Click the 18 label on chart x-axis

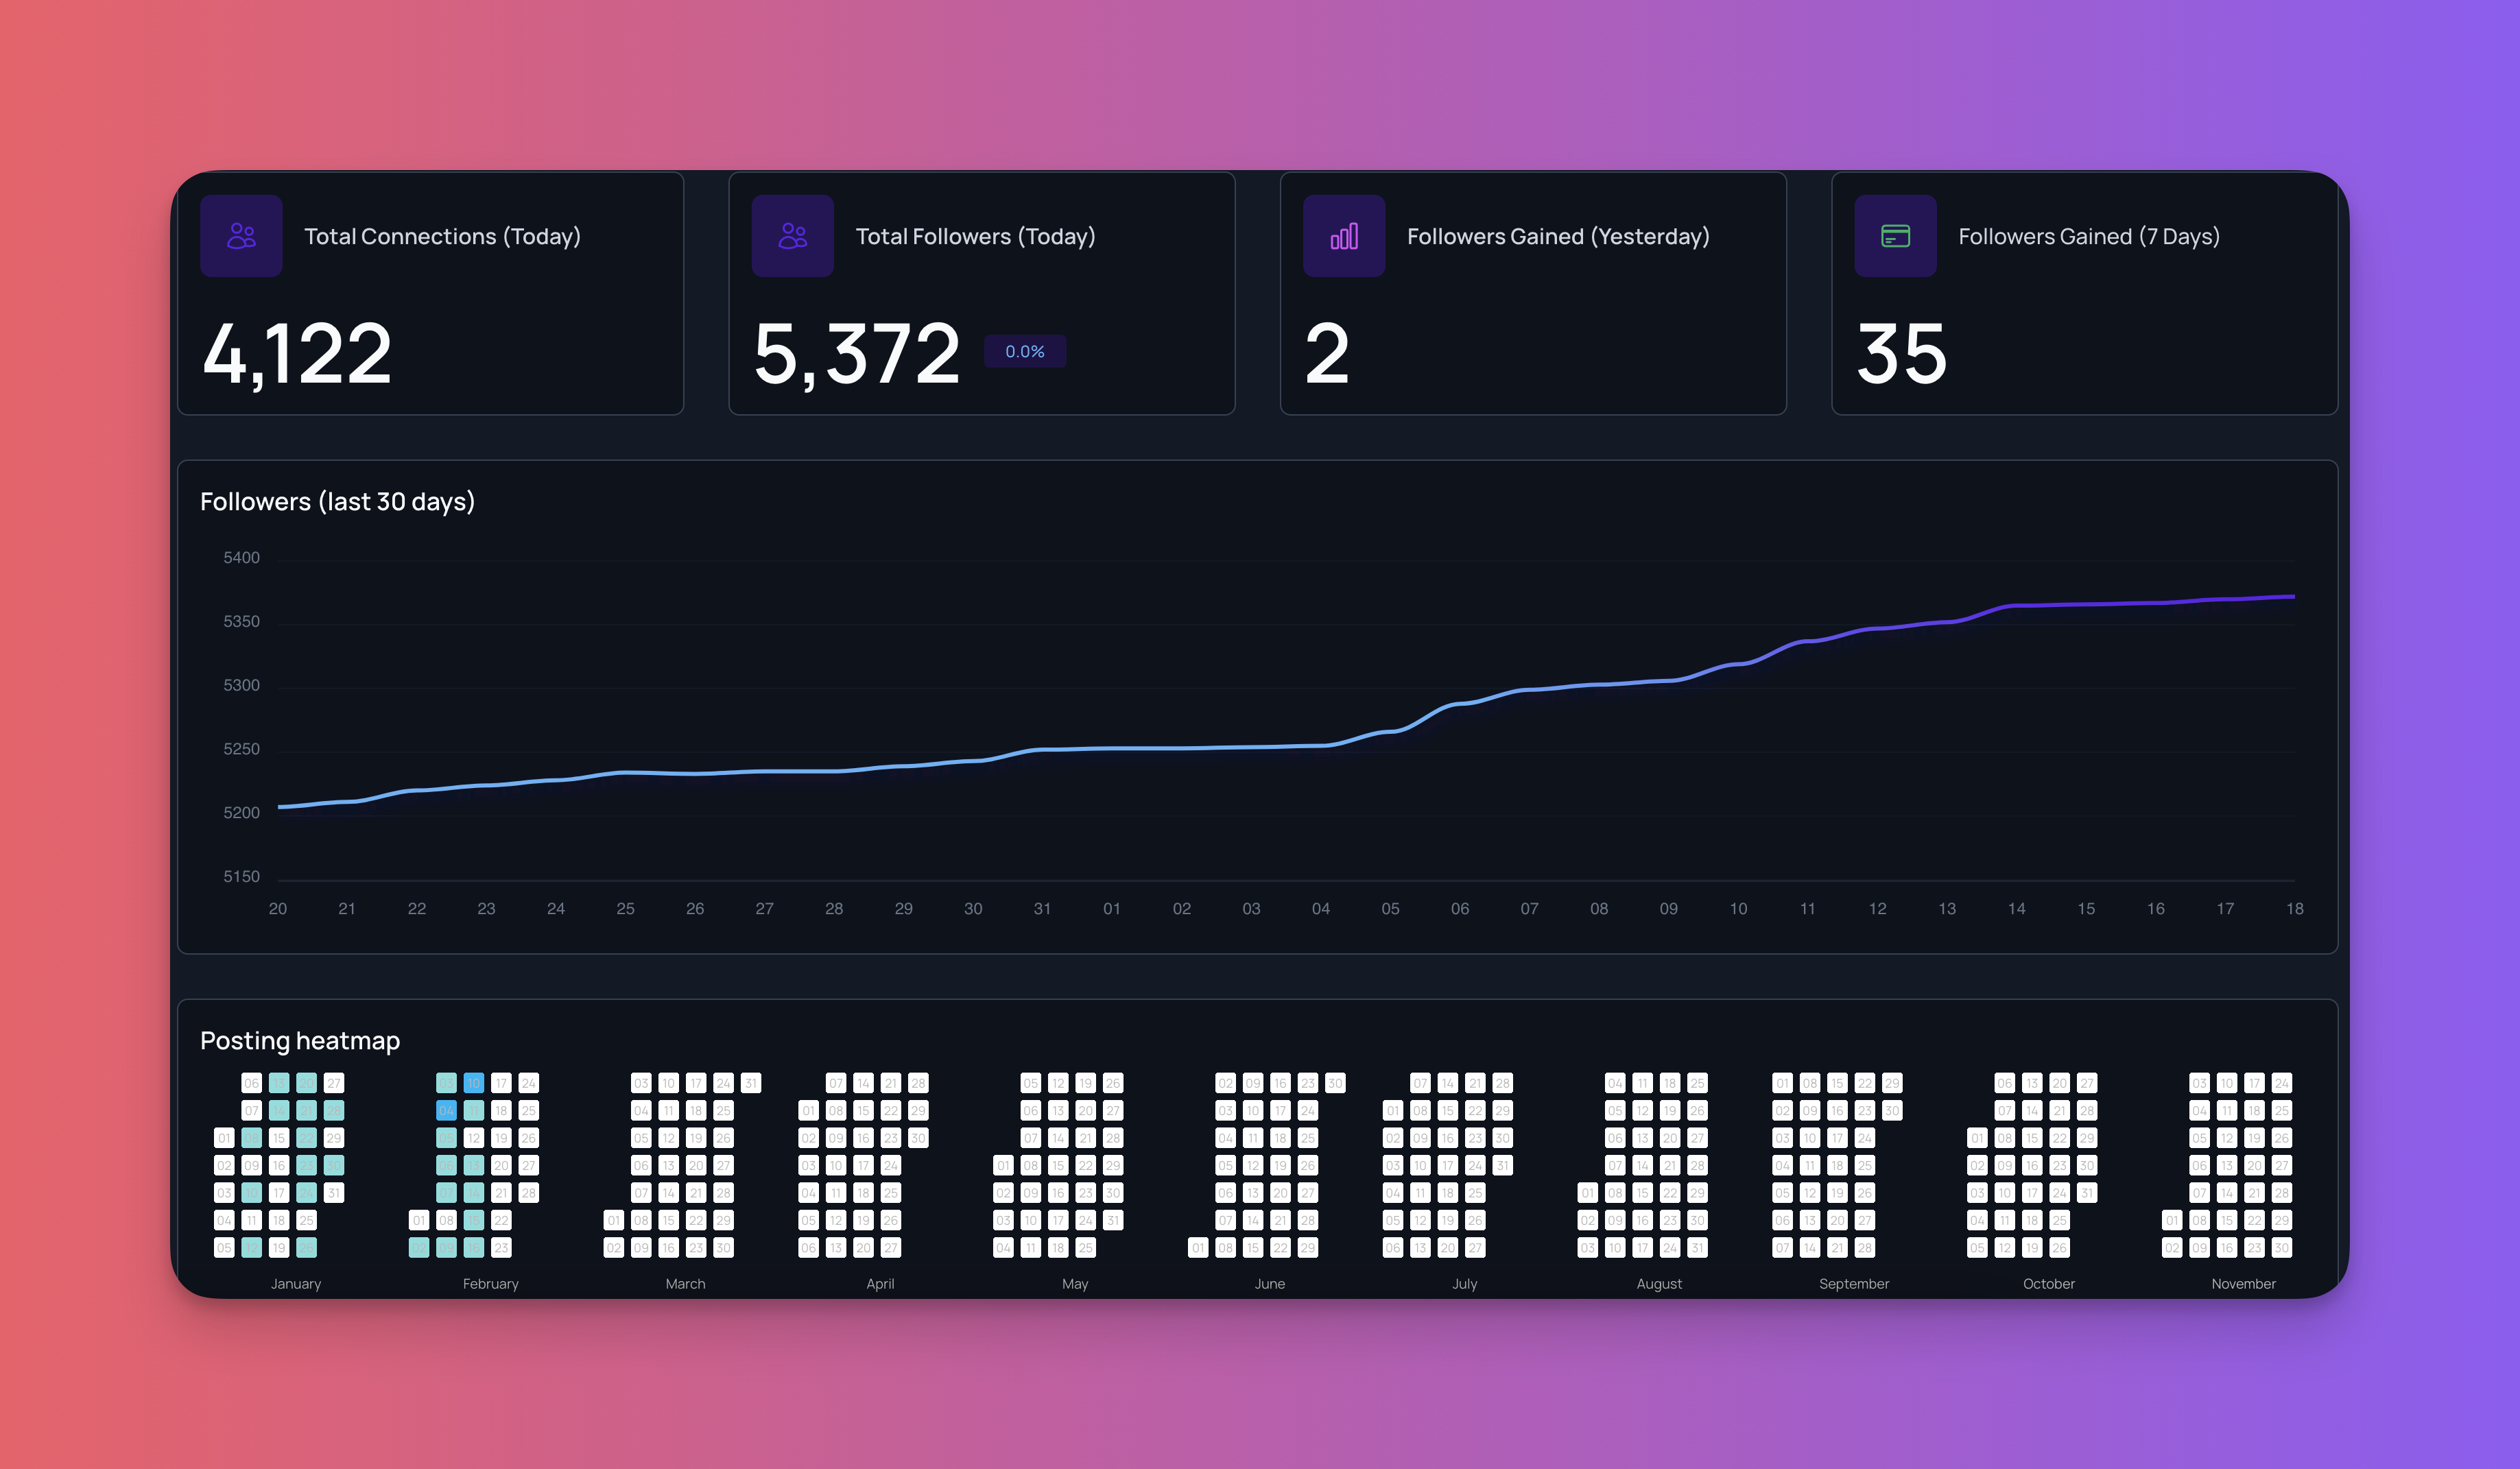pyautogui.click(x=2294, y=909)
